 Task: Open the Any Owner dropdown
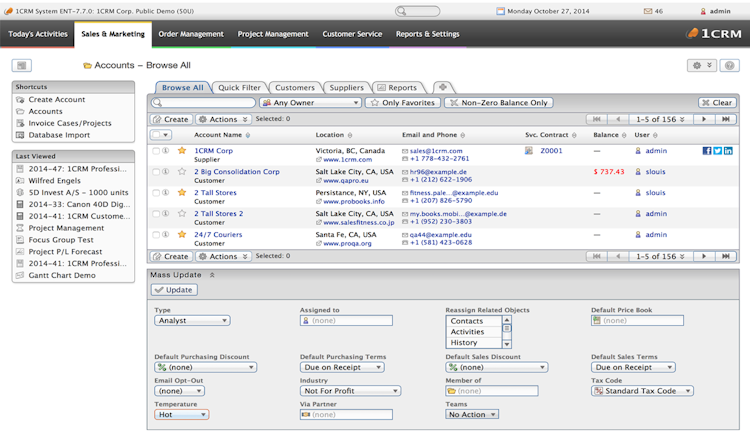(310, 102)
